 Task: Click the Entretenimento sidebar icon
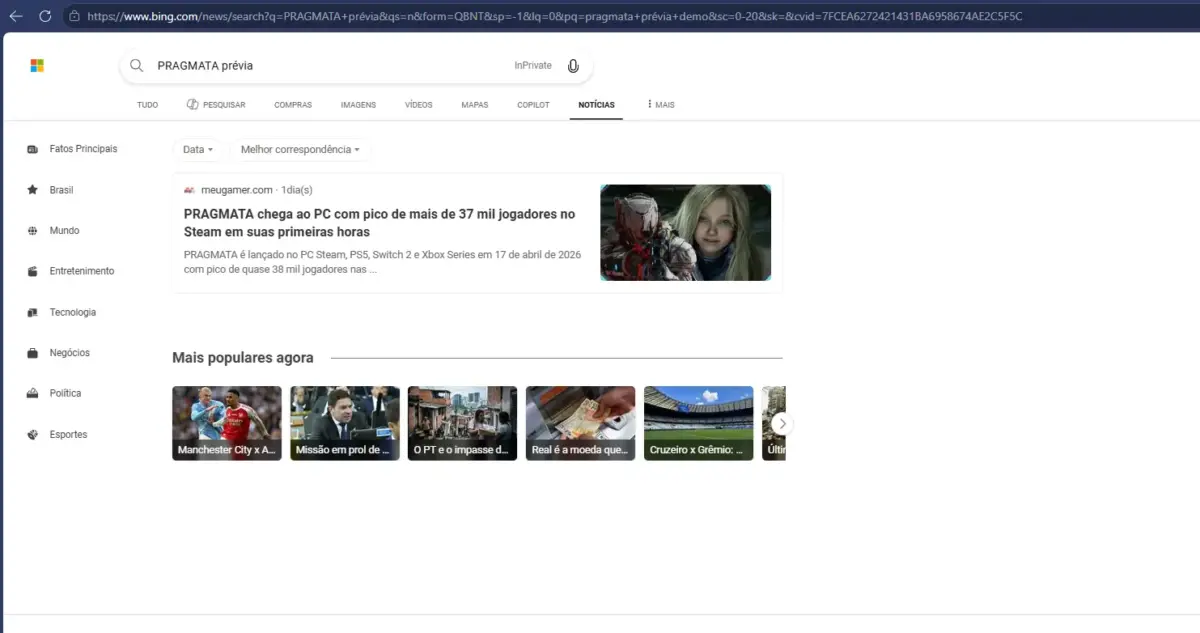tap(32, 271)
